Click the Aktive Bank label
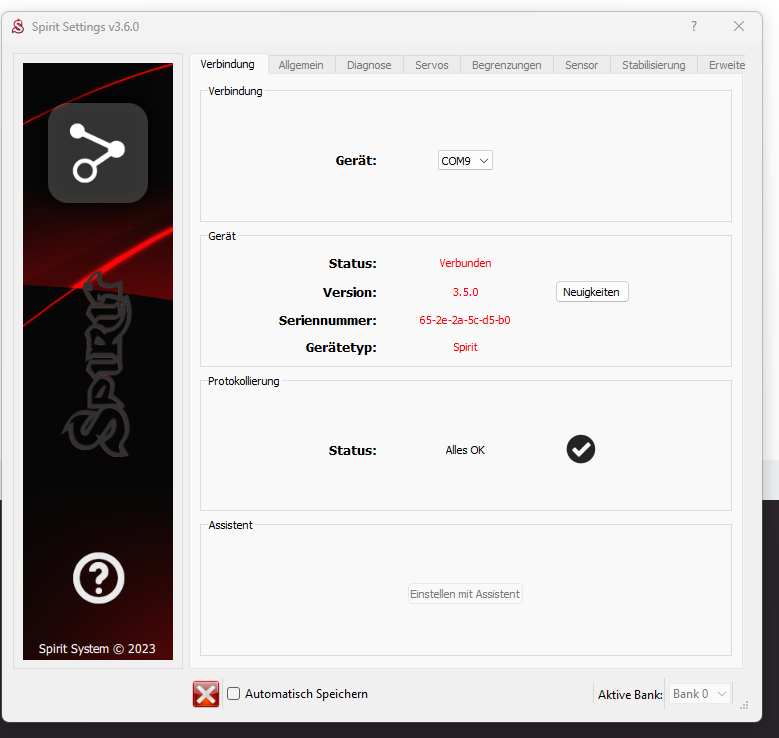779x738 pixels. 630,694
